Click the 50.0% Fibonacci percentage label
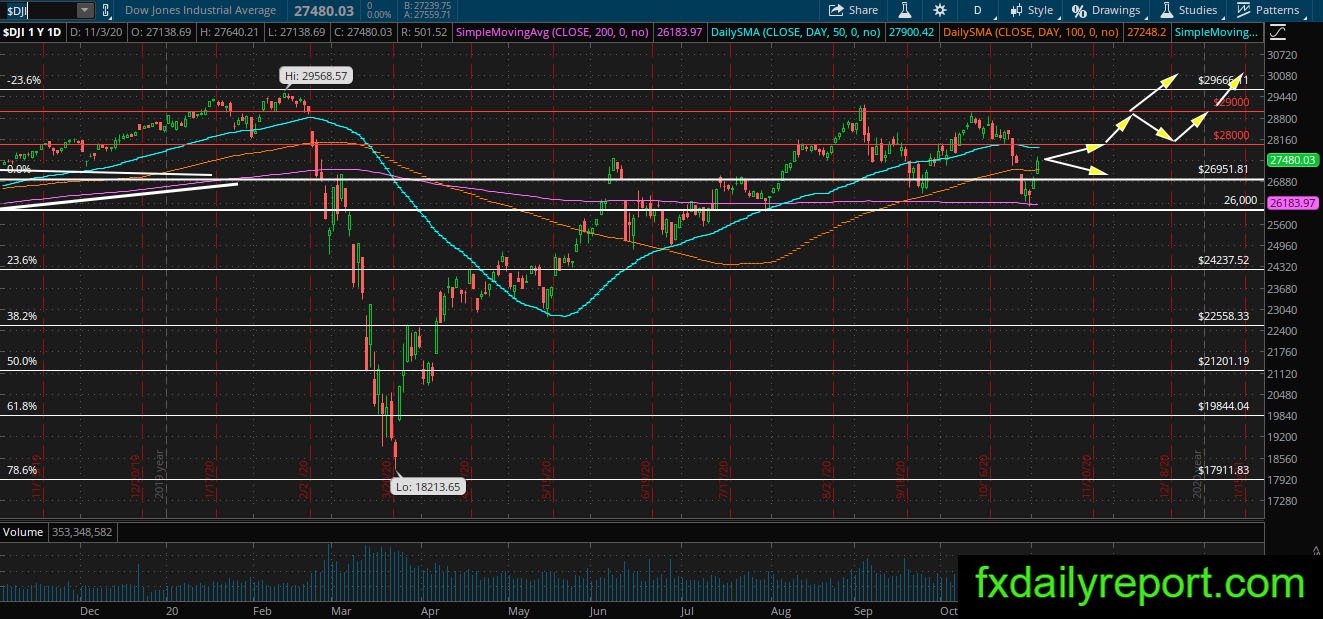This screenshot has width=1323, height=619. pyautogui.click(x=21, y=361)
